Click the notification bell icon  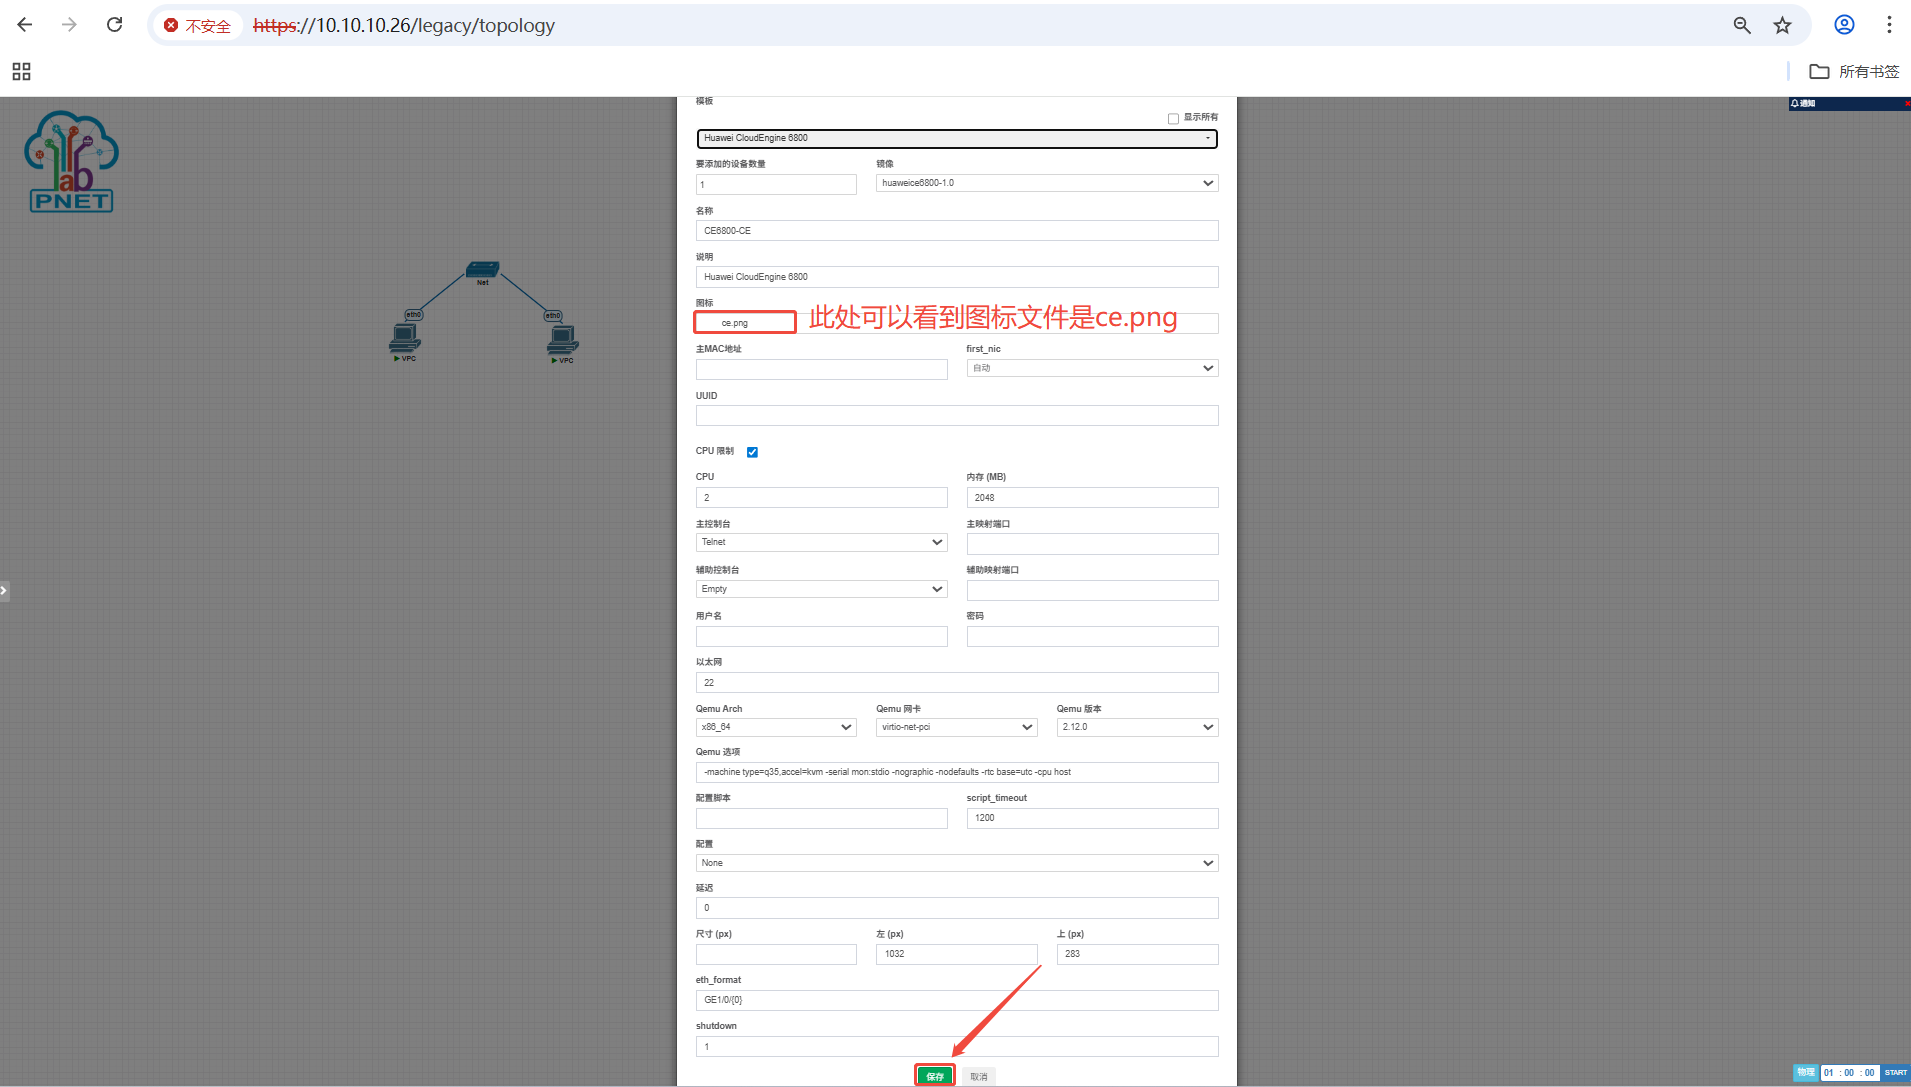(x=1795, y=103)
